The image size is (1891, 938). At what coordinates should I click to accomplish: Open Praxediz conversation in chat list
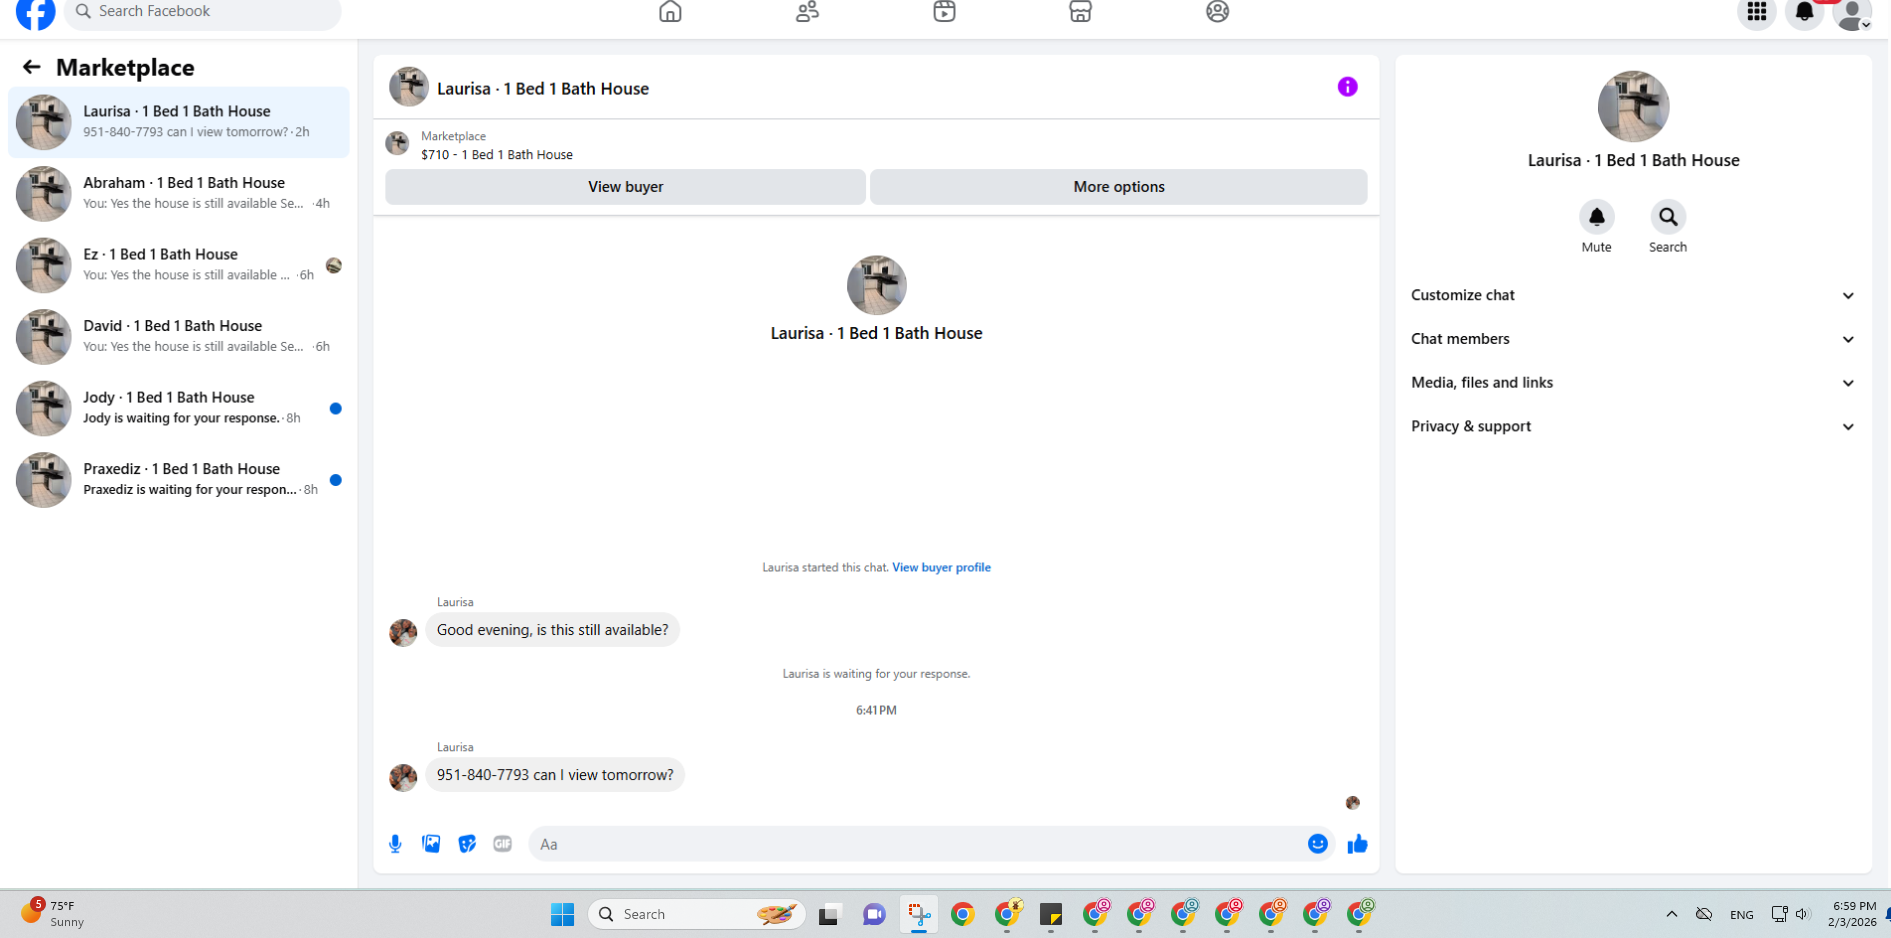[179, 479]
